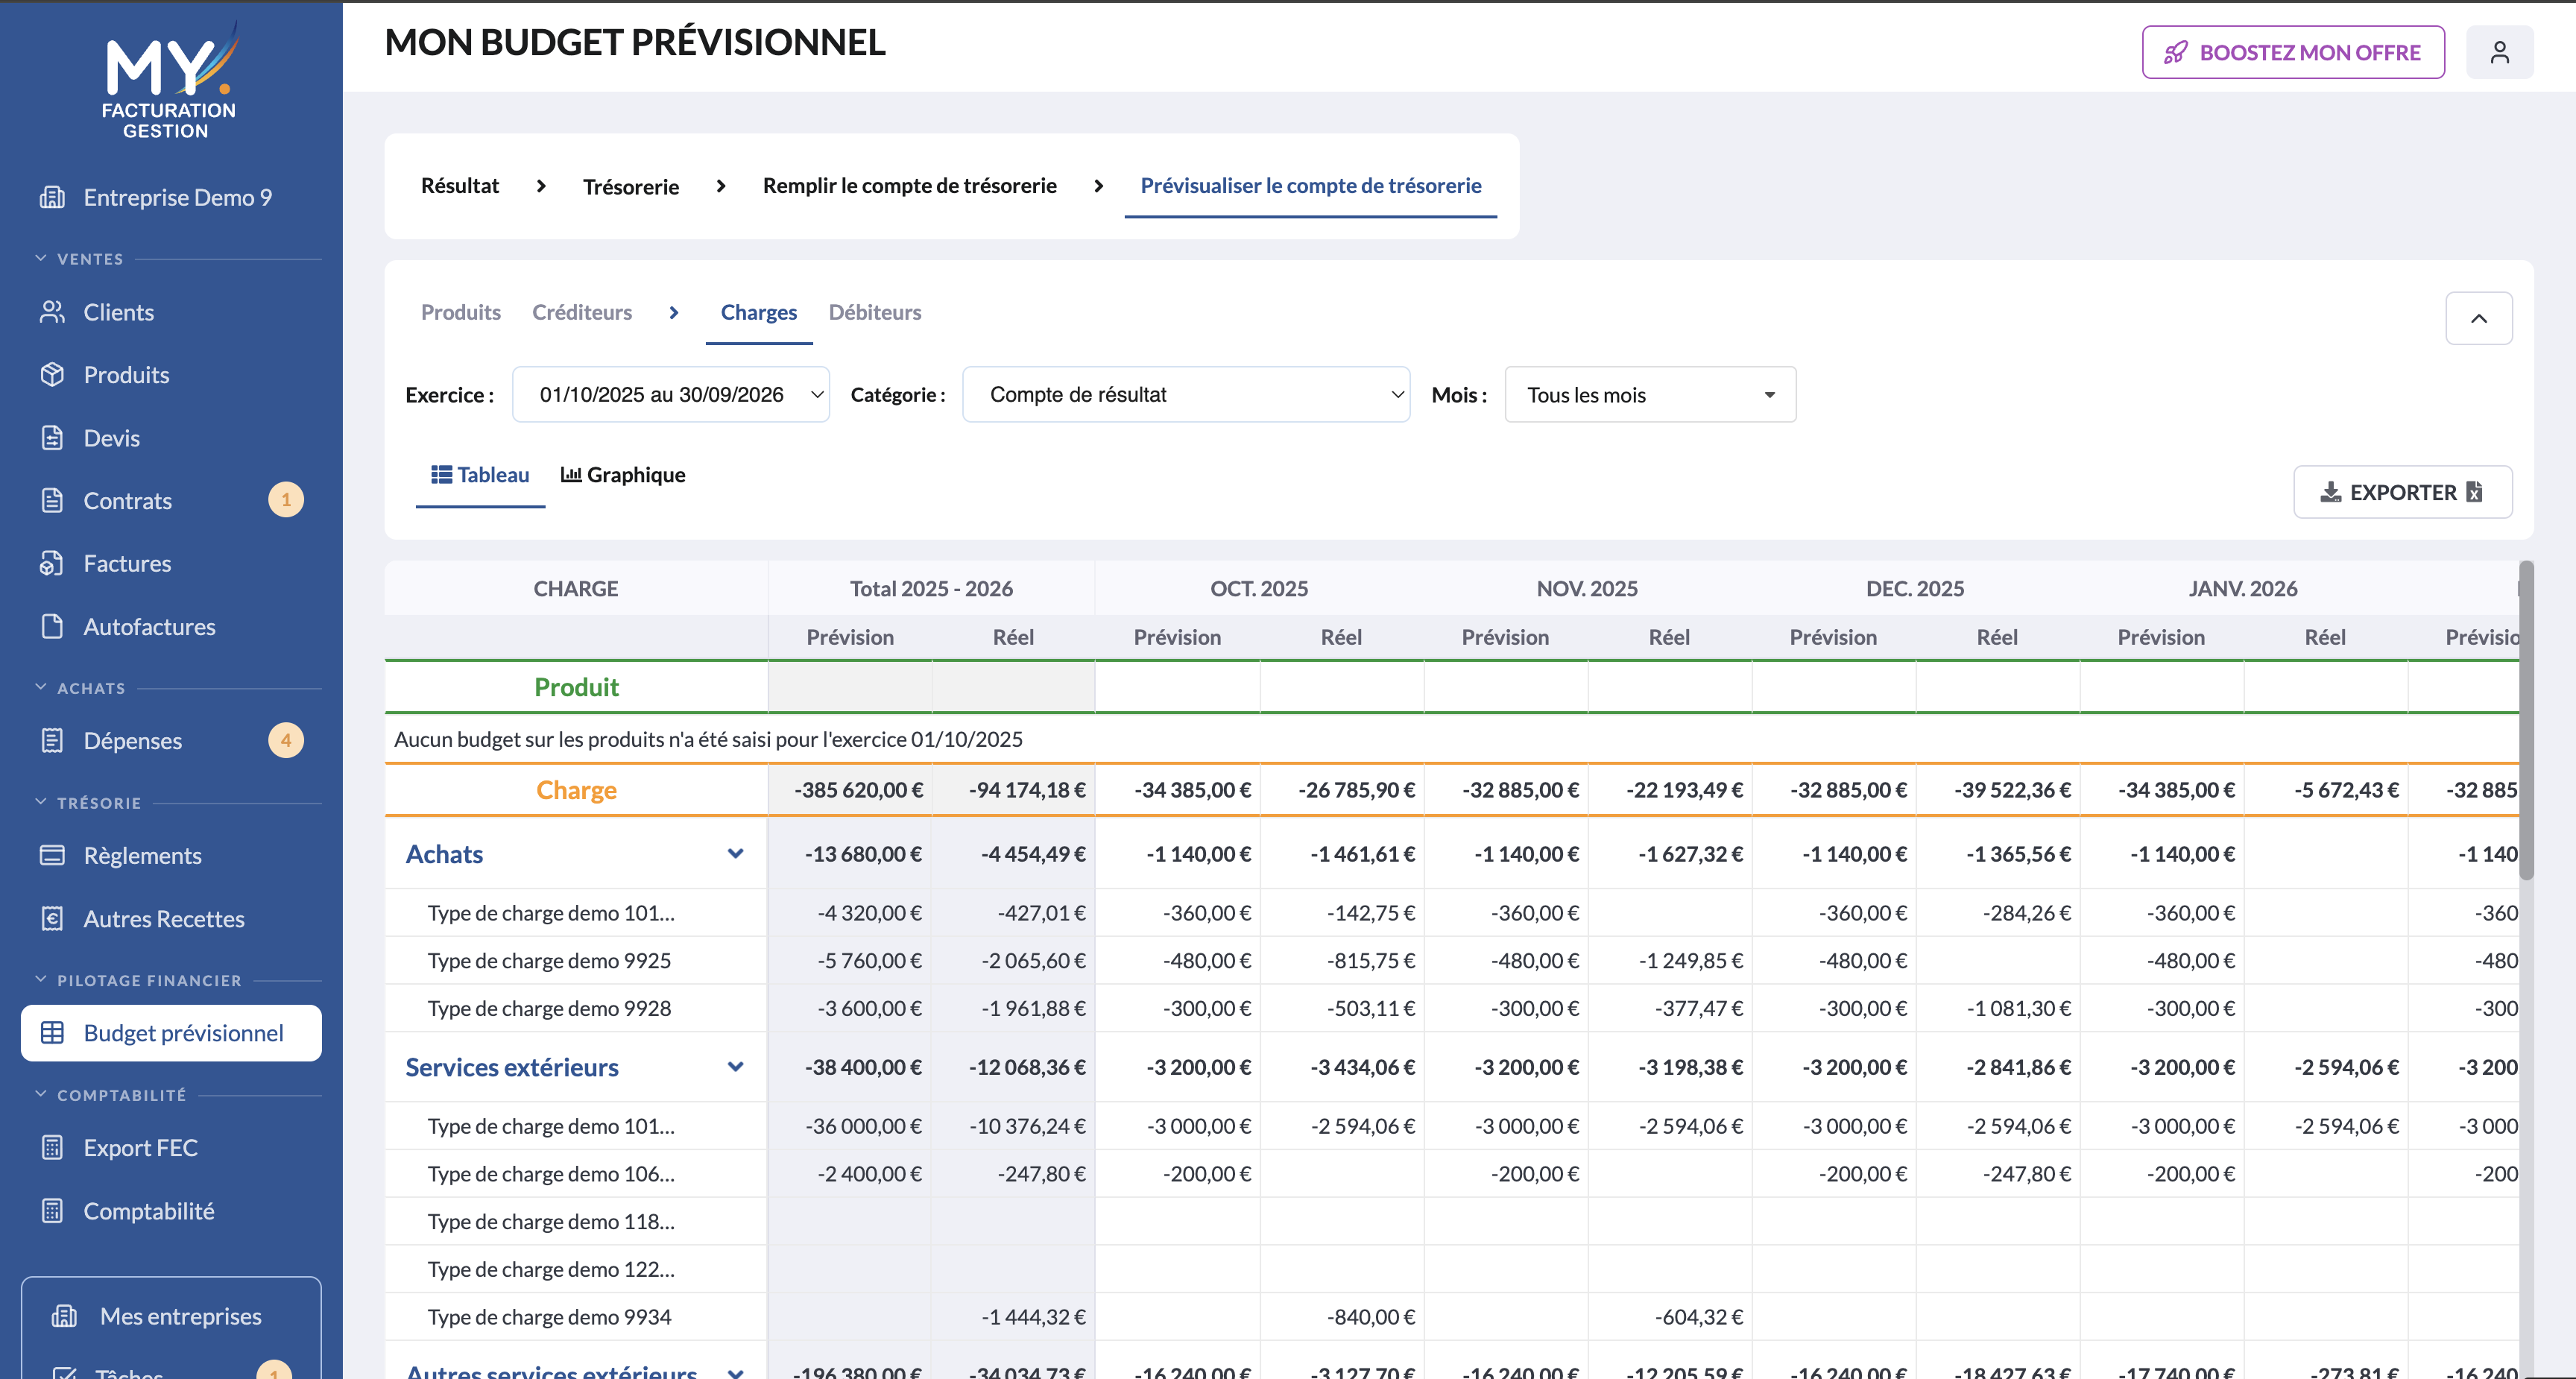Collapse the filter panel with up chevron
The height and width of the screenshot is (1379, 2576).
tap(2479, 318)
